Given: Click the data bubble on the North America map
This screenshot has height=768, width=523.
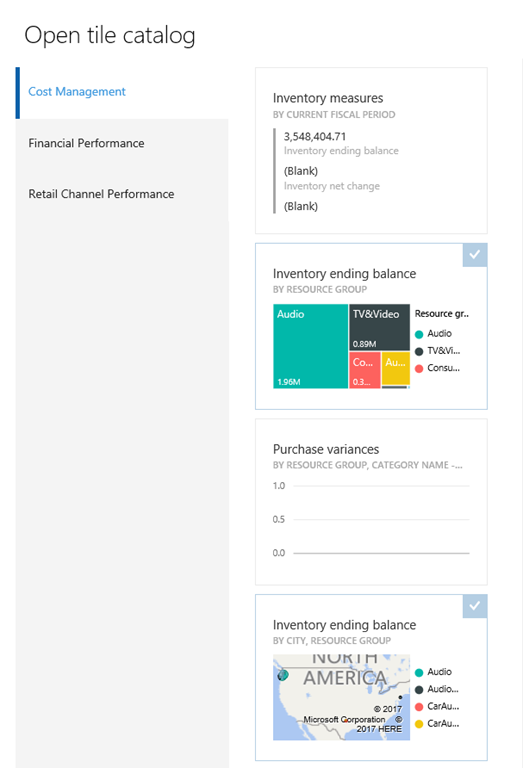Looking at the screenshot, I should (x=283, y=675).
